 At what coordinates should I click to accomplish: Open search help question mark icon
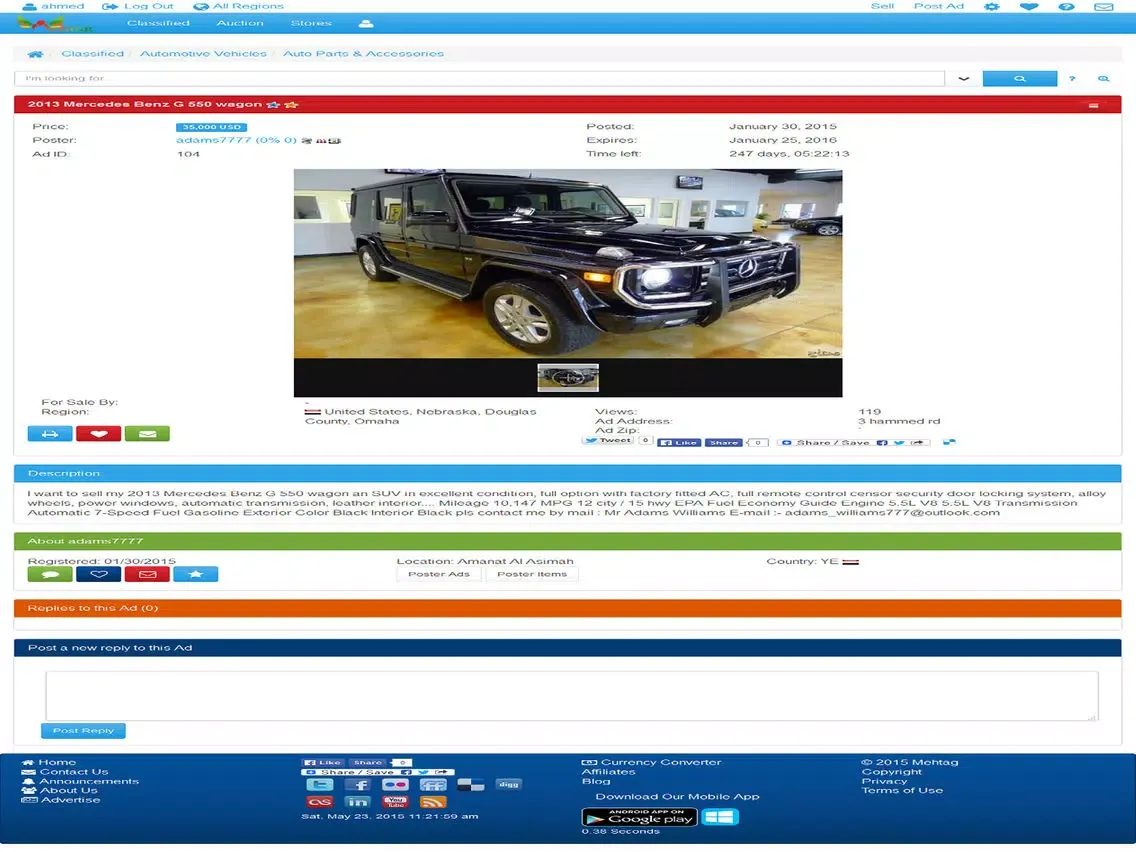1072,78
